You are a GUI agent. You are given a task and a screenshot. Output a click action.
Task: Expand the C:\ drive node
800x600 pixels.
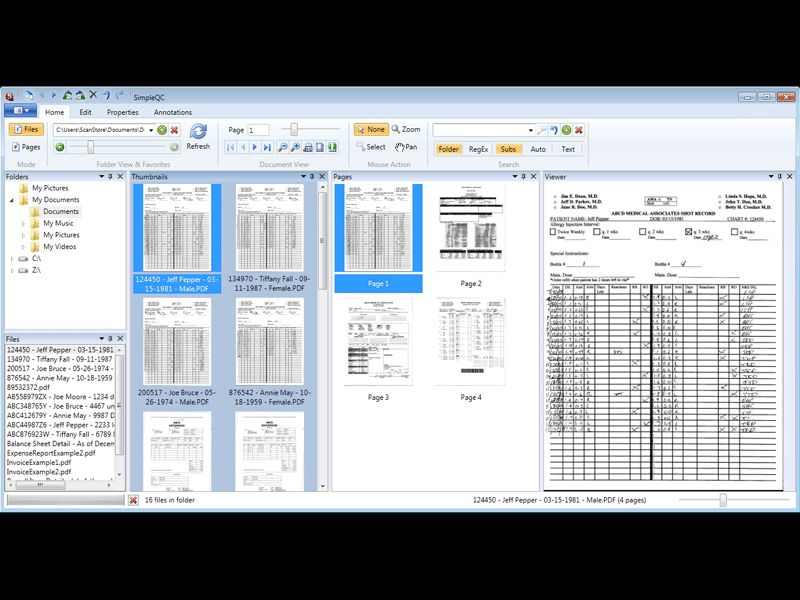12,259
